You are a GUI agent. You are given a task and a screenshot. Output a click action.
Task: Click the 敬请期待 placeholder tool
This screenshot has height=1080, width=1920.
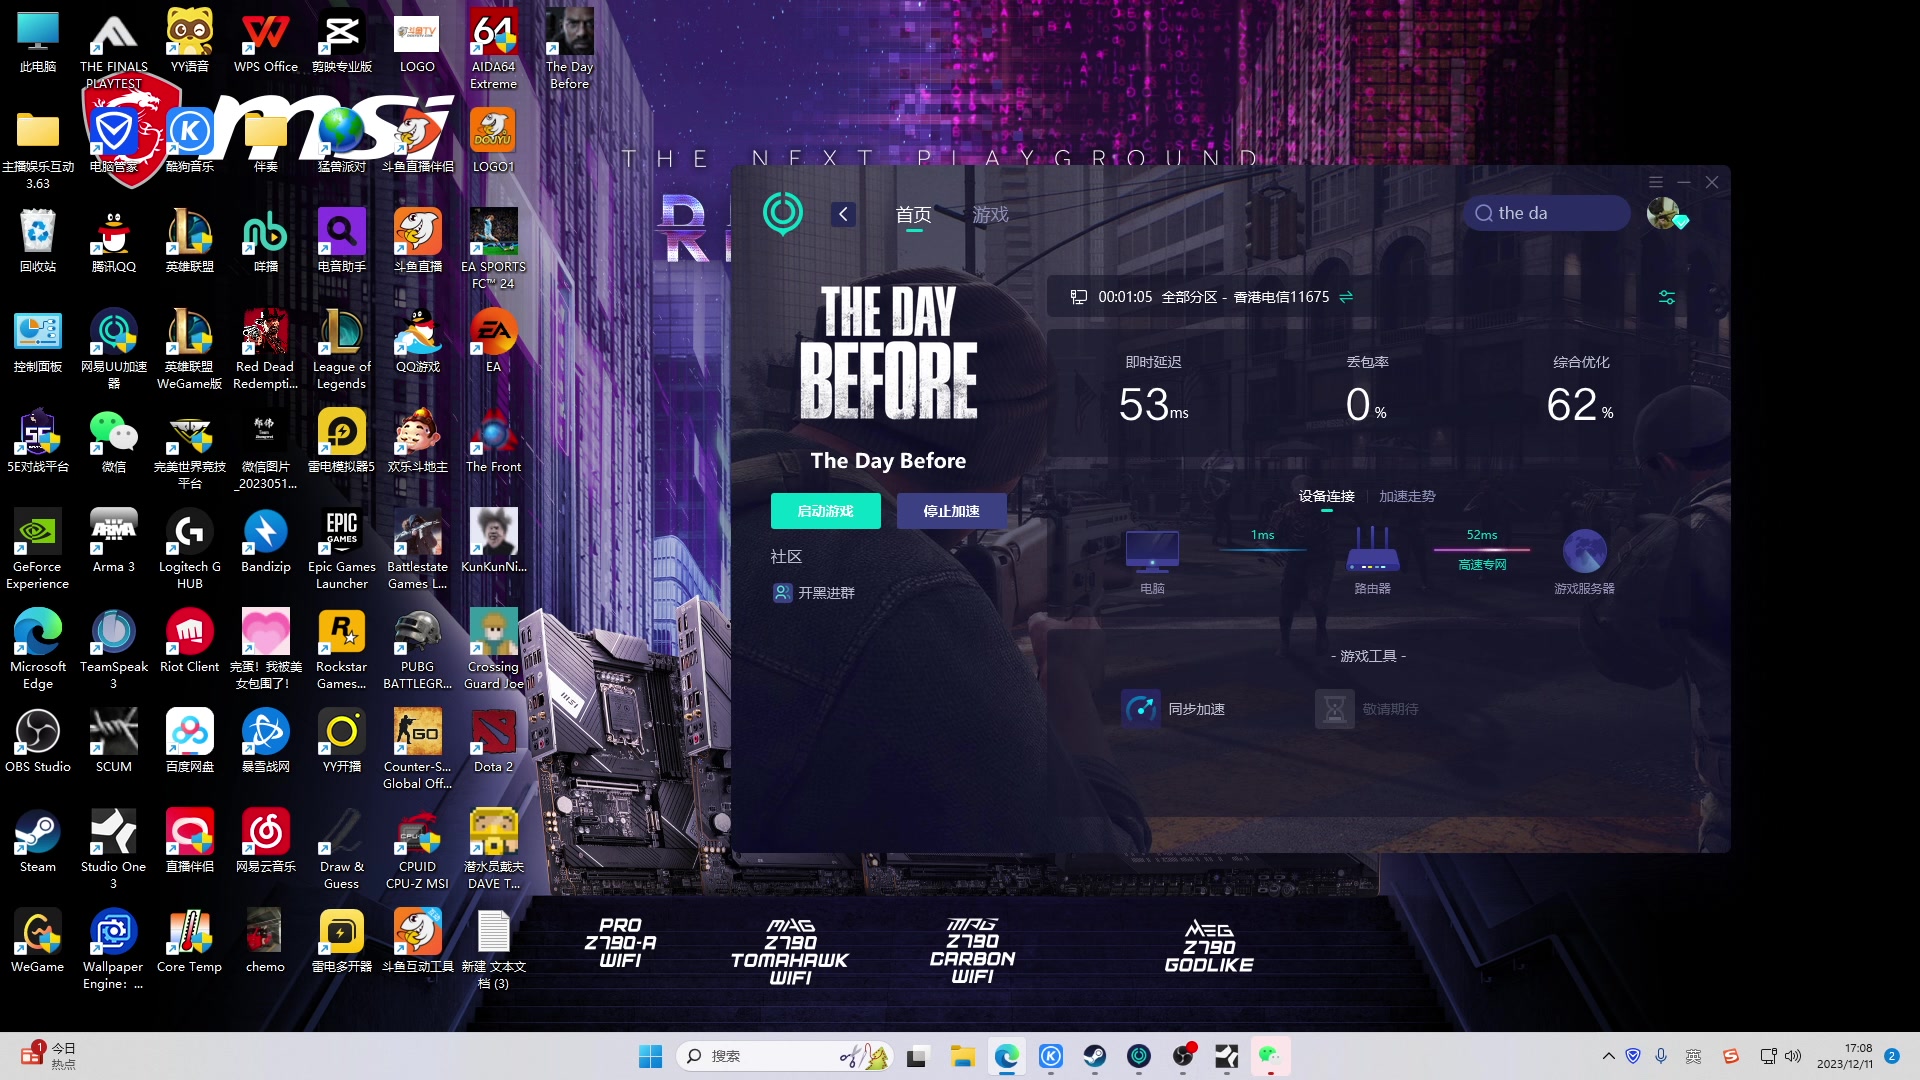pyautogui.click(x=1367, y=709)
